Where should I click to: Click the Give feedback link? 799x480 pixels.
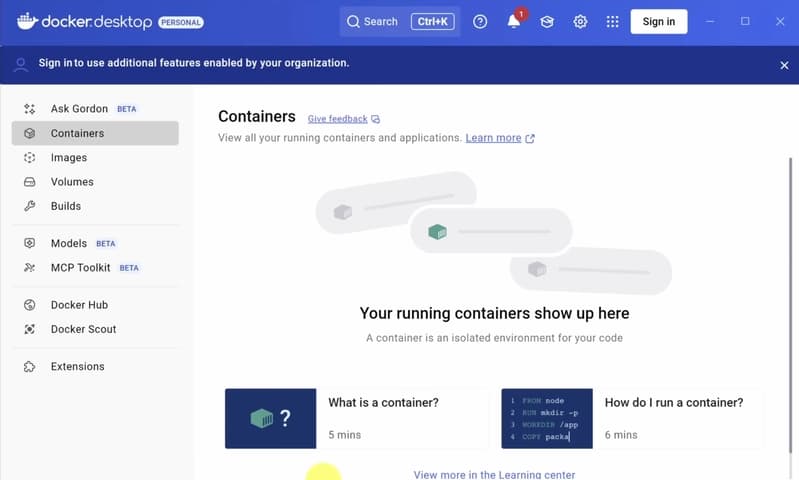(337, 119)
